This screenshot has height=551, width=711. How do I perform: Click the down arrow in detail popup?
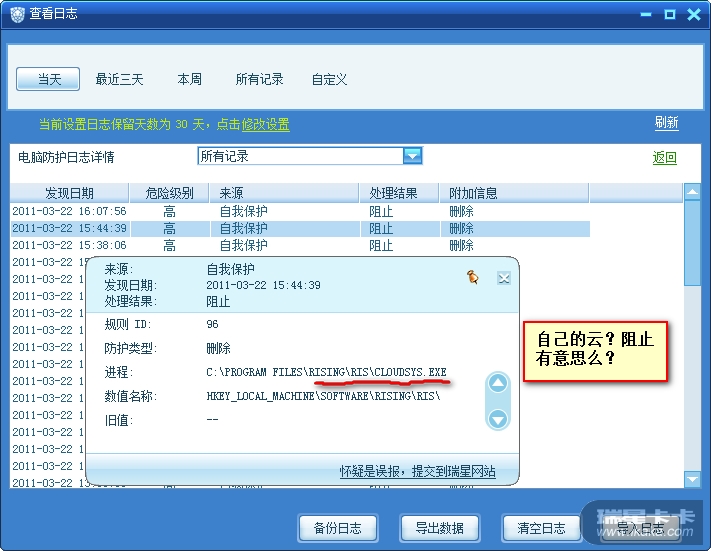497,419
